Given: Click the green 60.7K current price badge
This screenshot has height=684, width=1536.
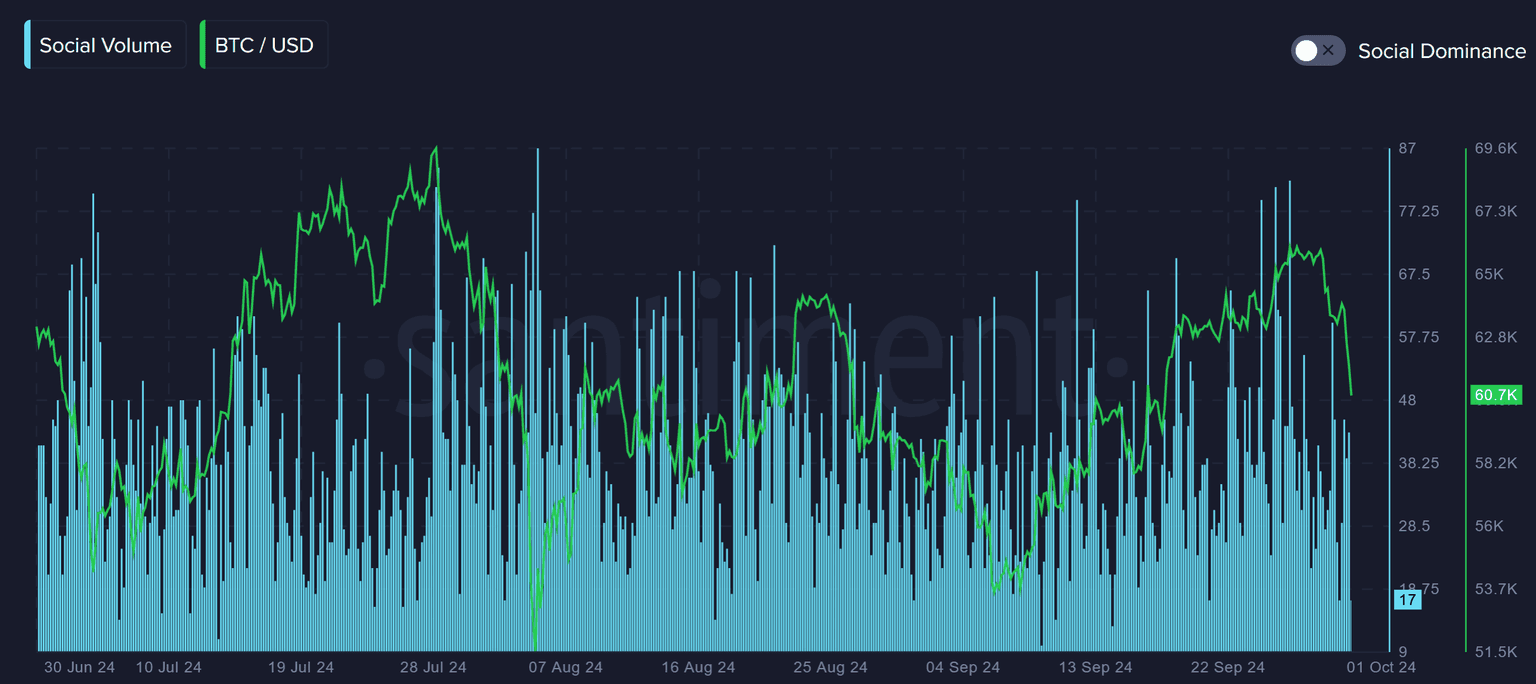Looking at the screenshot, I should (1495, 395).
